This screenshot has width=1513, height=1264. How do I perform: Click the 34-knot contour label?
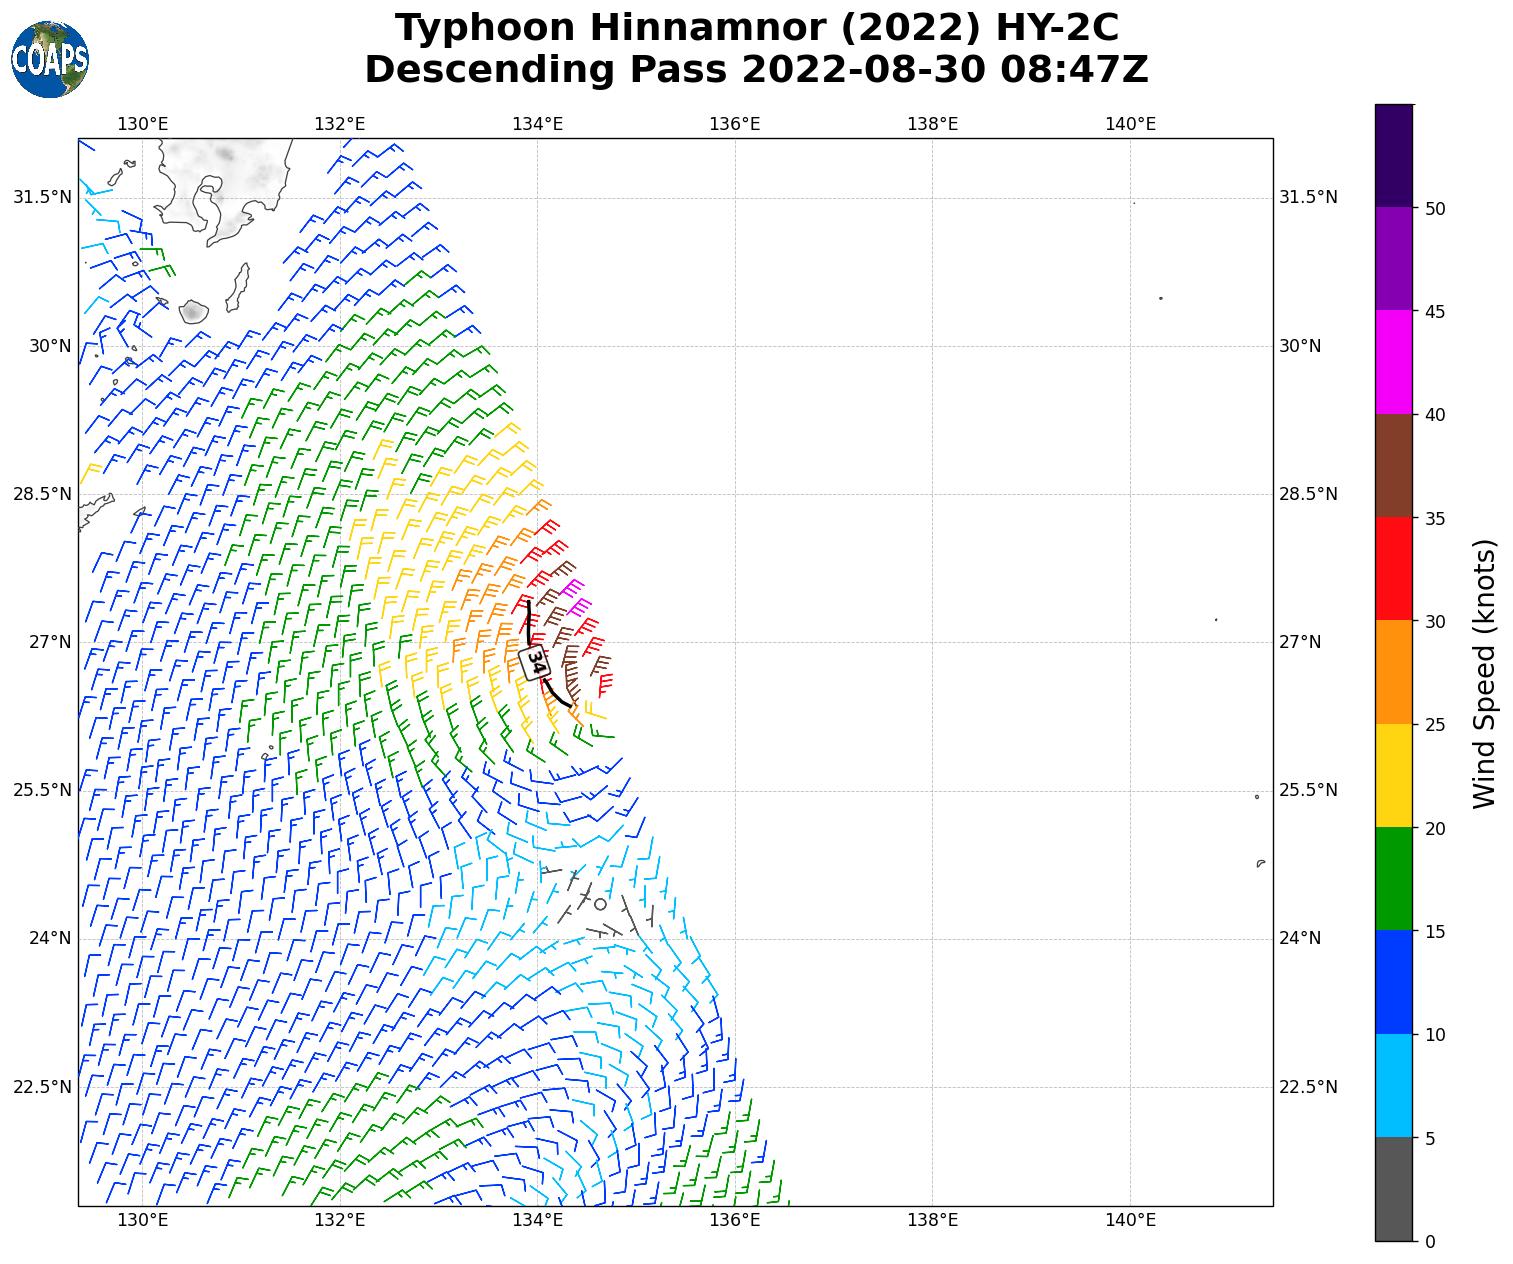click(536, 662)
